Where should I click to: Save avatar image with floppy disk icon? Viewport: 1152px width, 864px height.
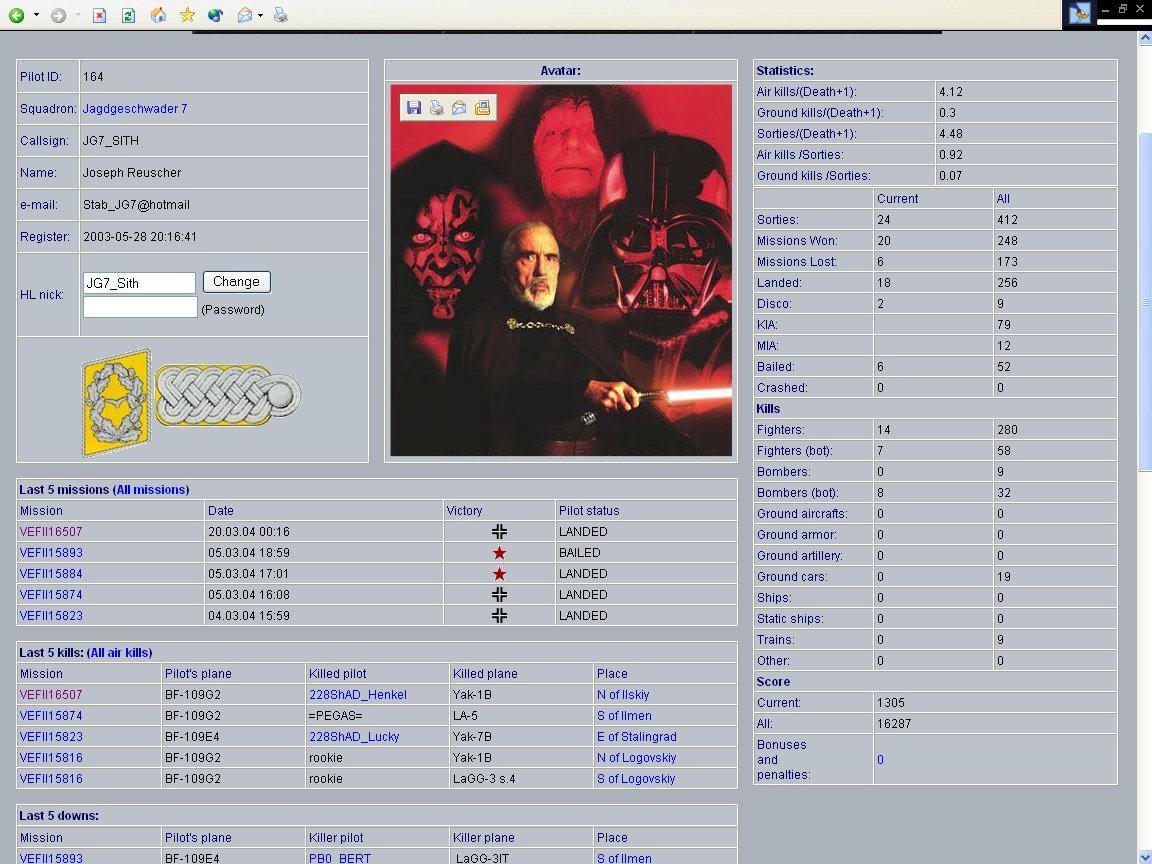pos(414,108)
